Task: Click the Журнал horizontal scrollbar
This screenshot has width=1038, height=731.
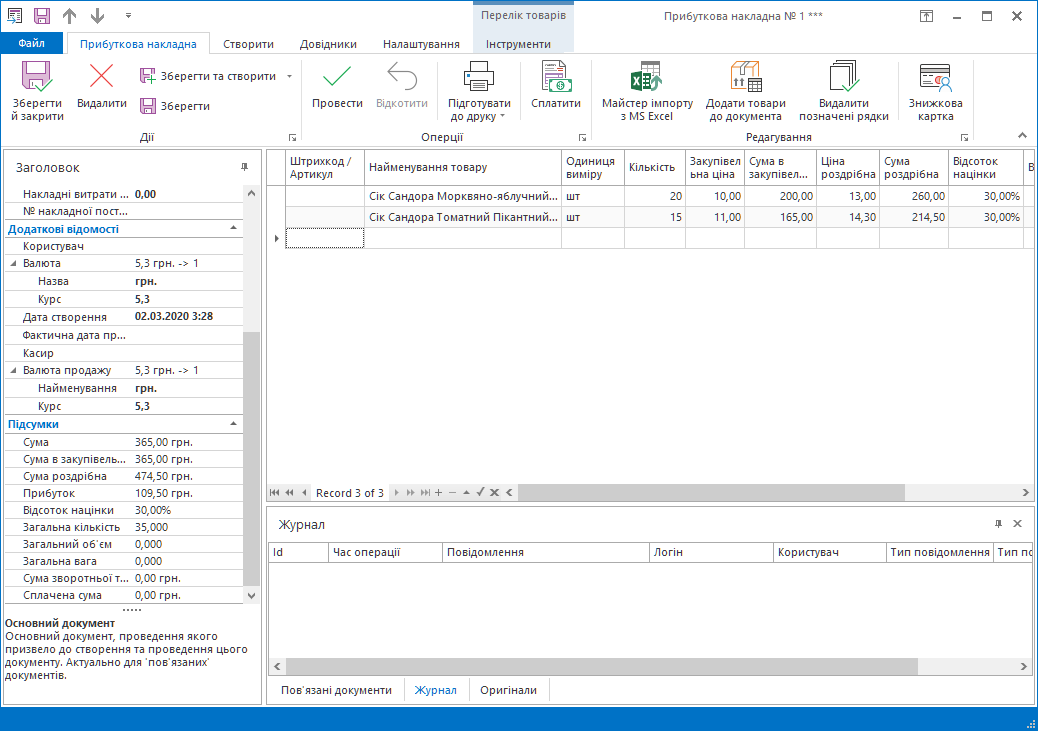Action: coord(600,666)
